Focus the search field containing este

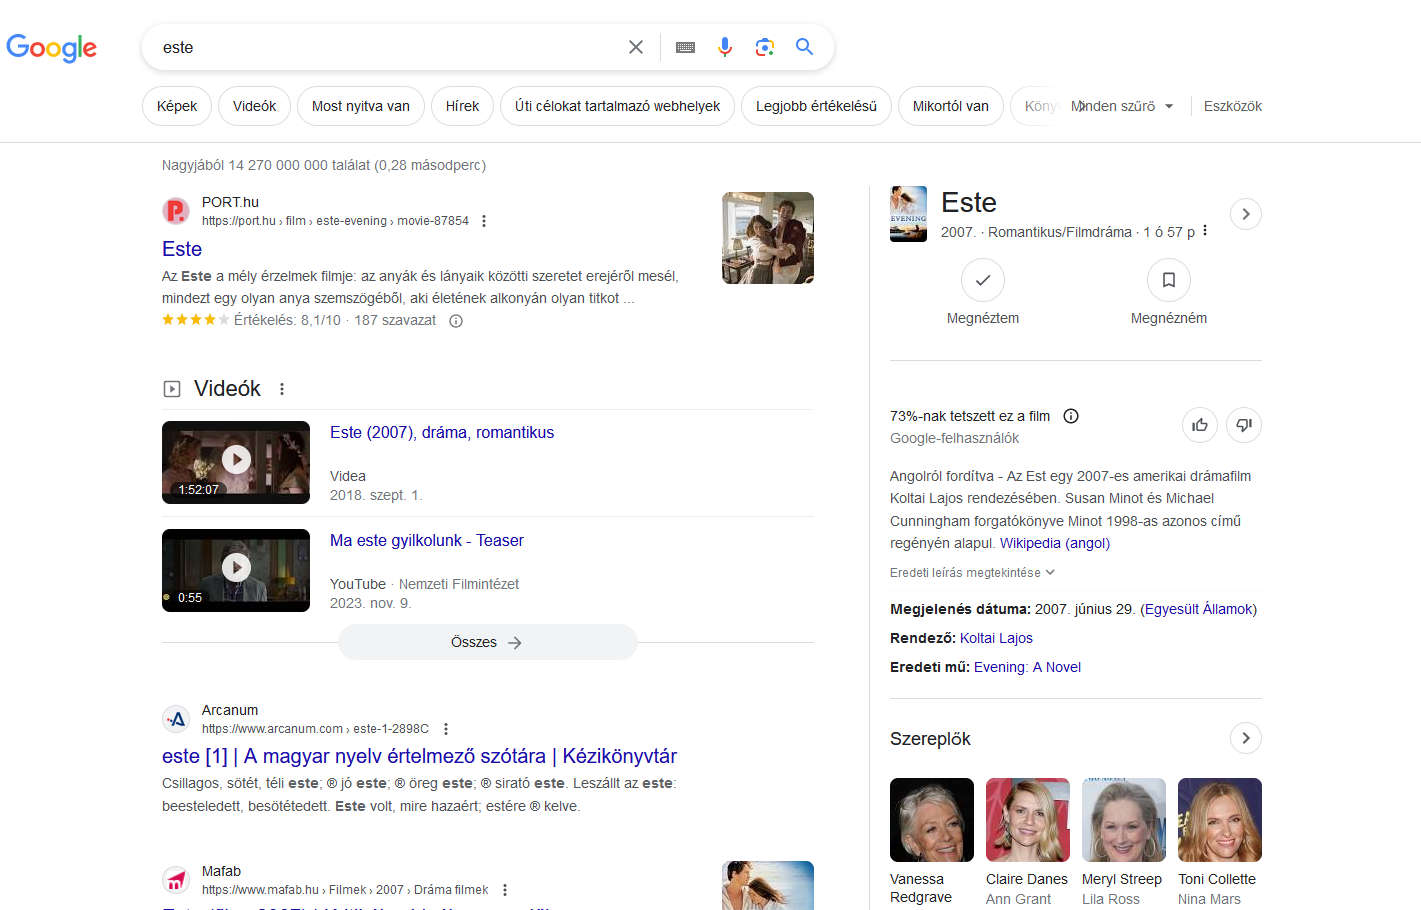click(x=390, y=47)
